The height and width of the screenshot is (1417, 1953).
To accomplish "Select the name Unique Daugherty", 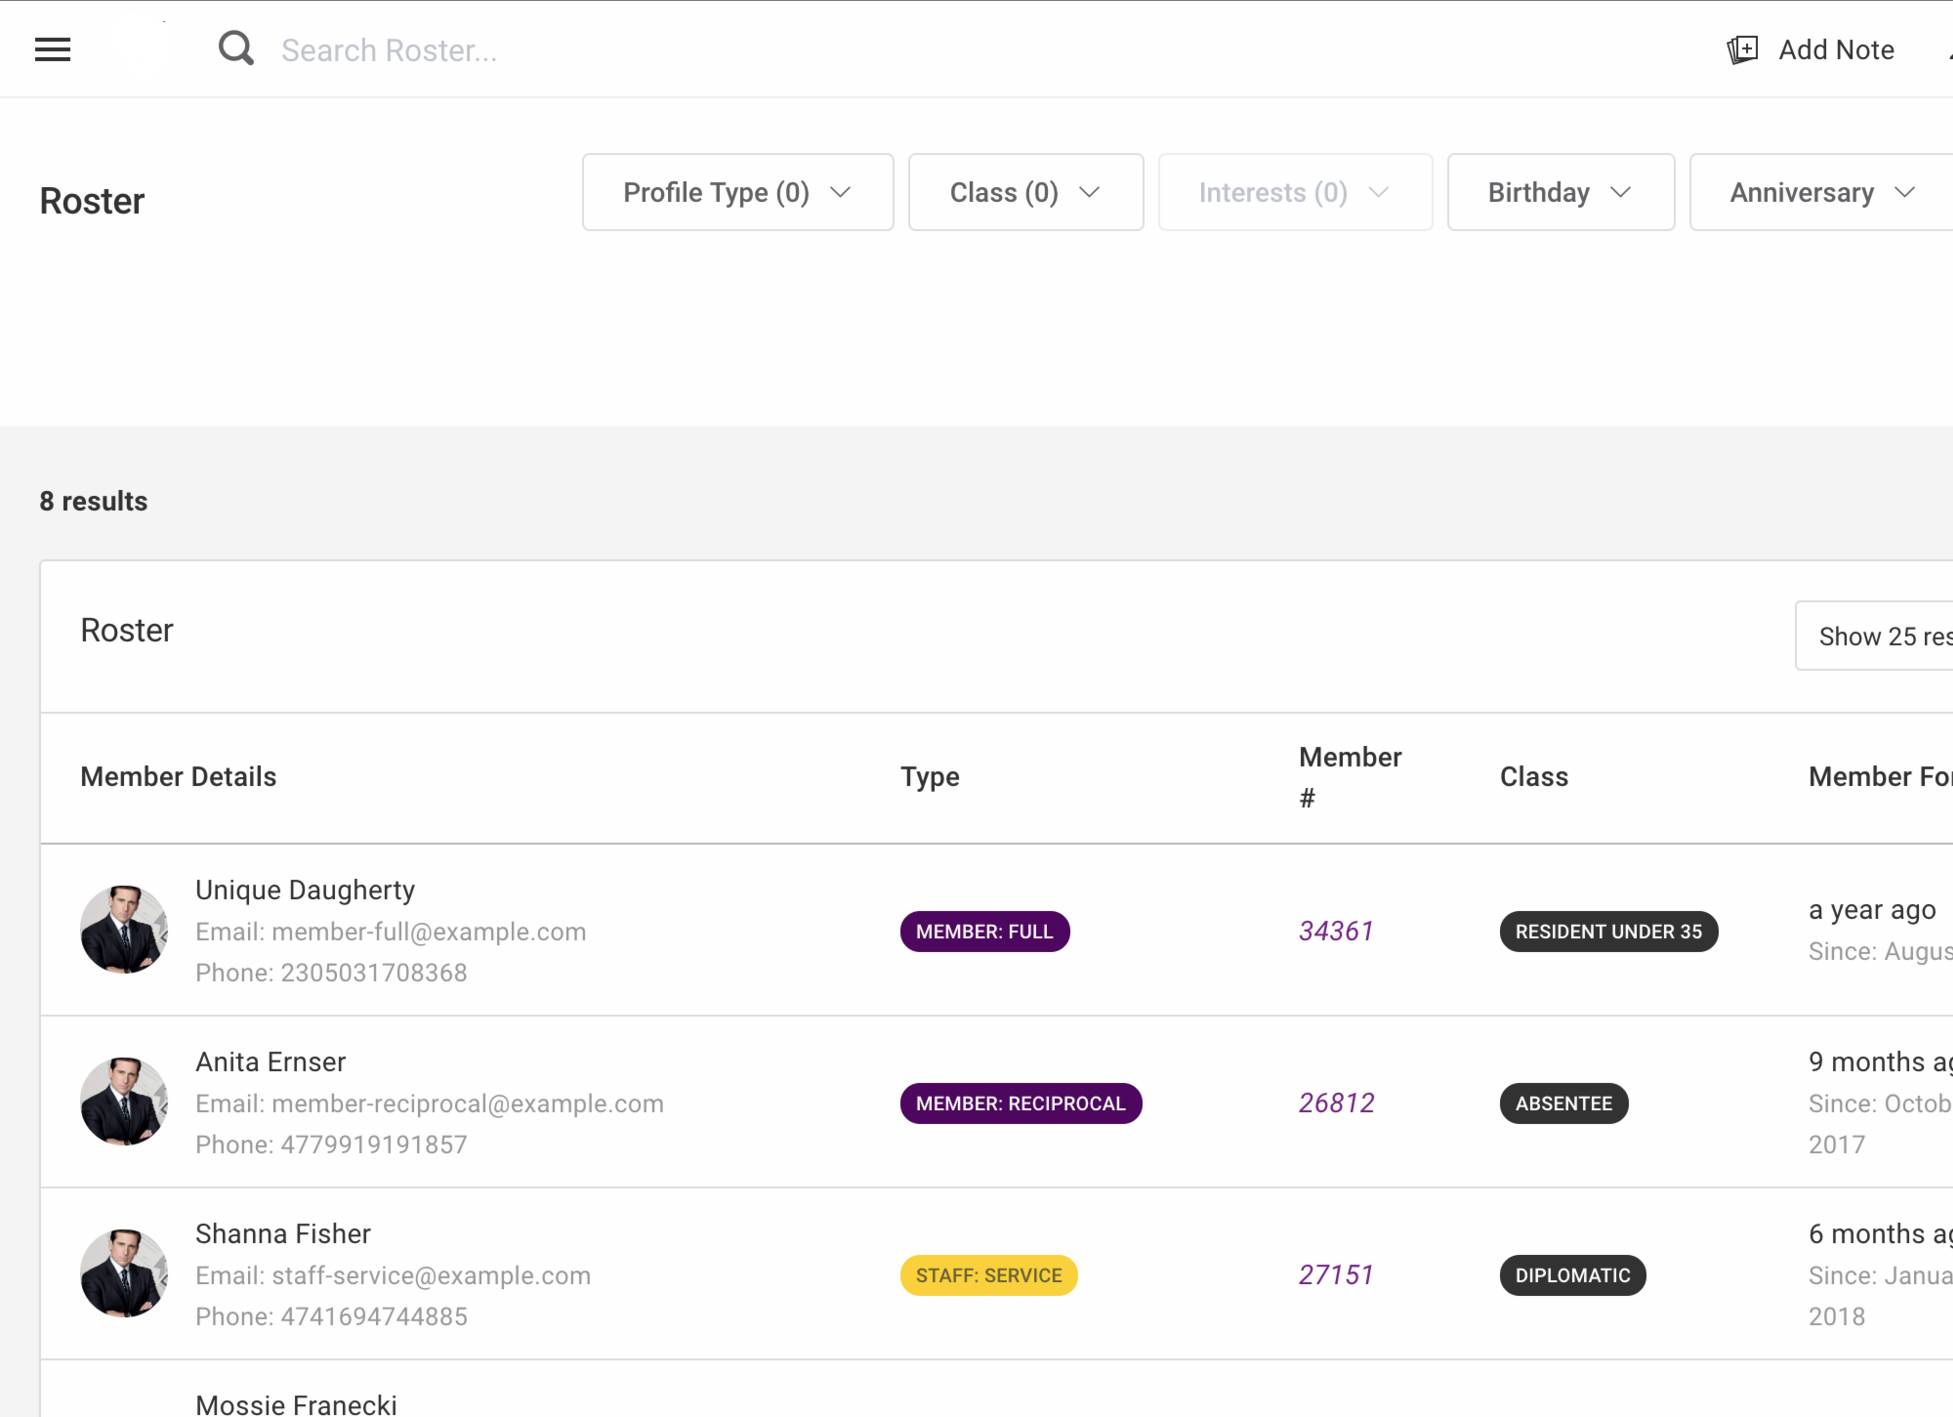I will [x=305, y=889].
